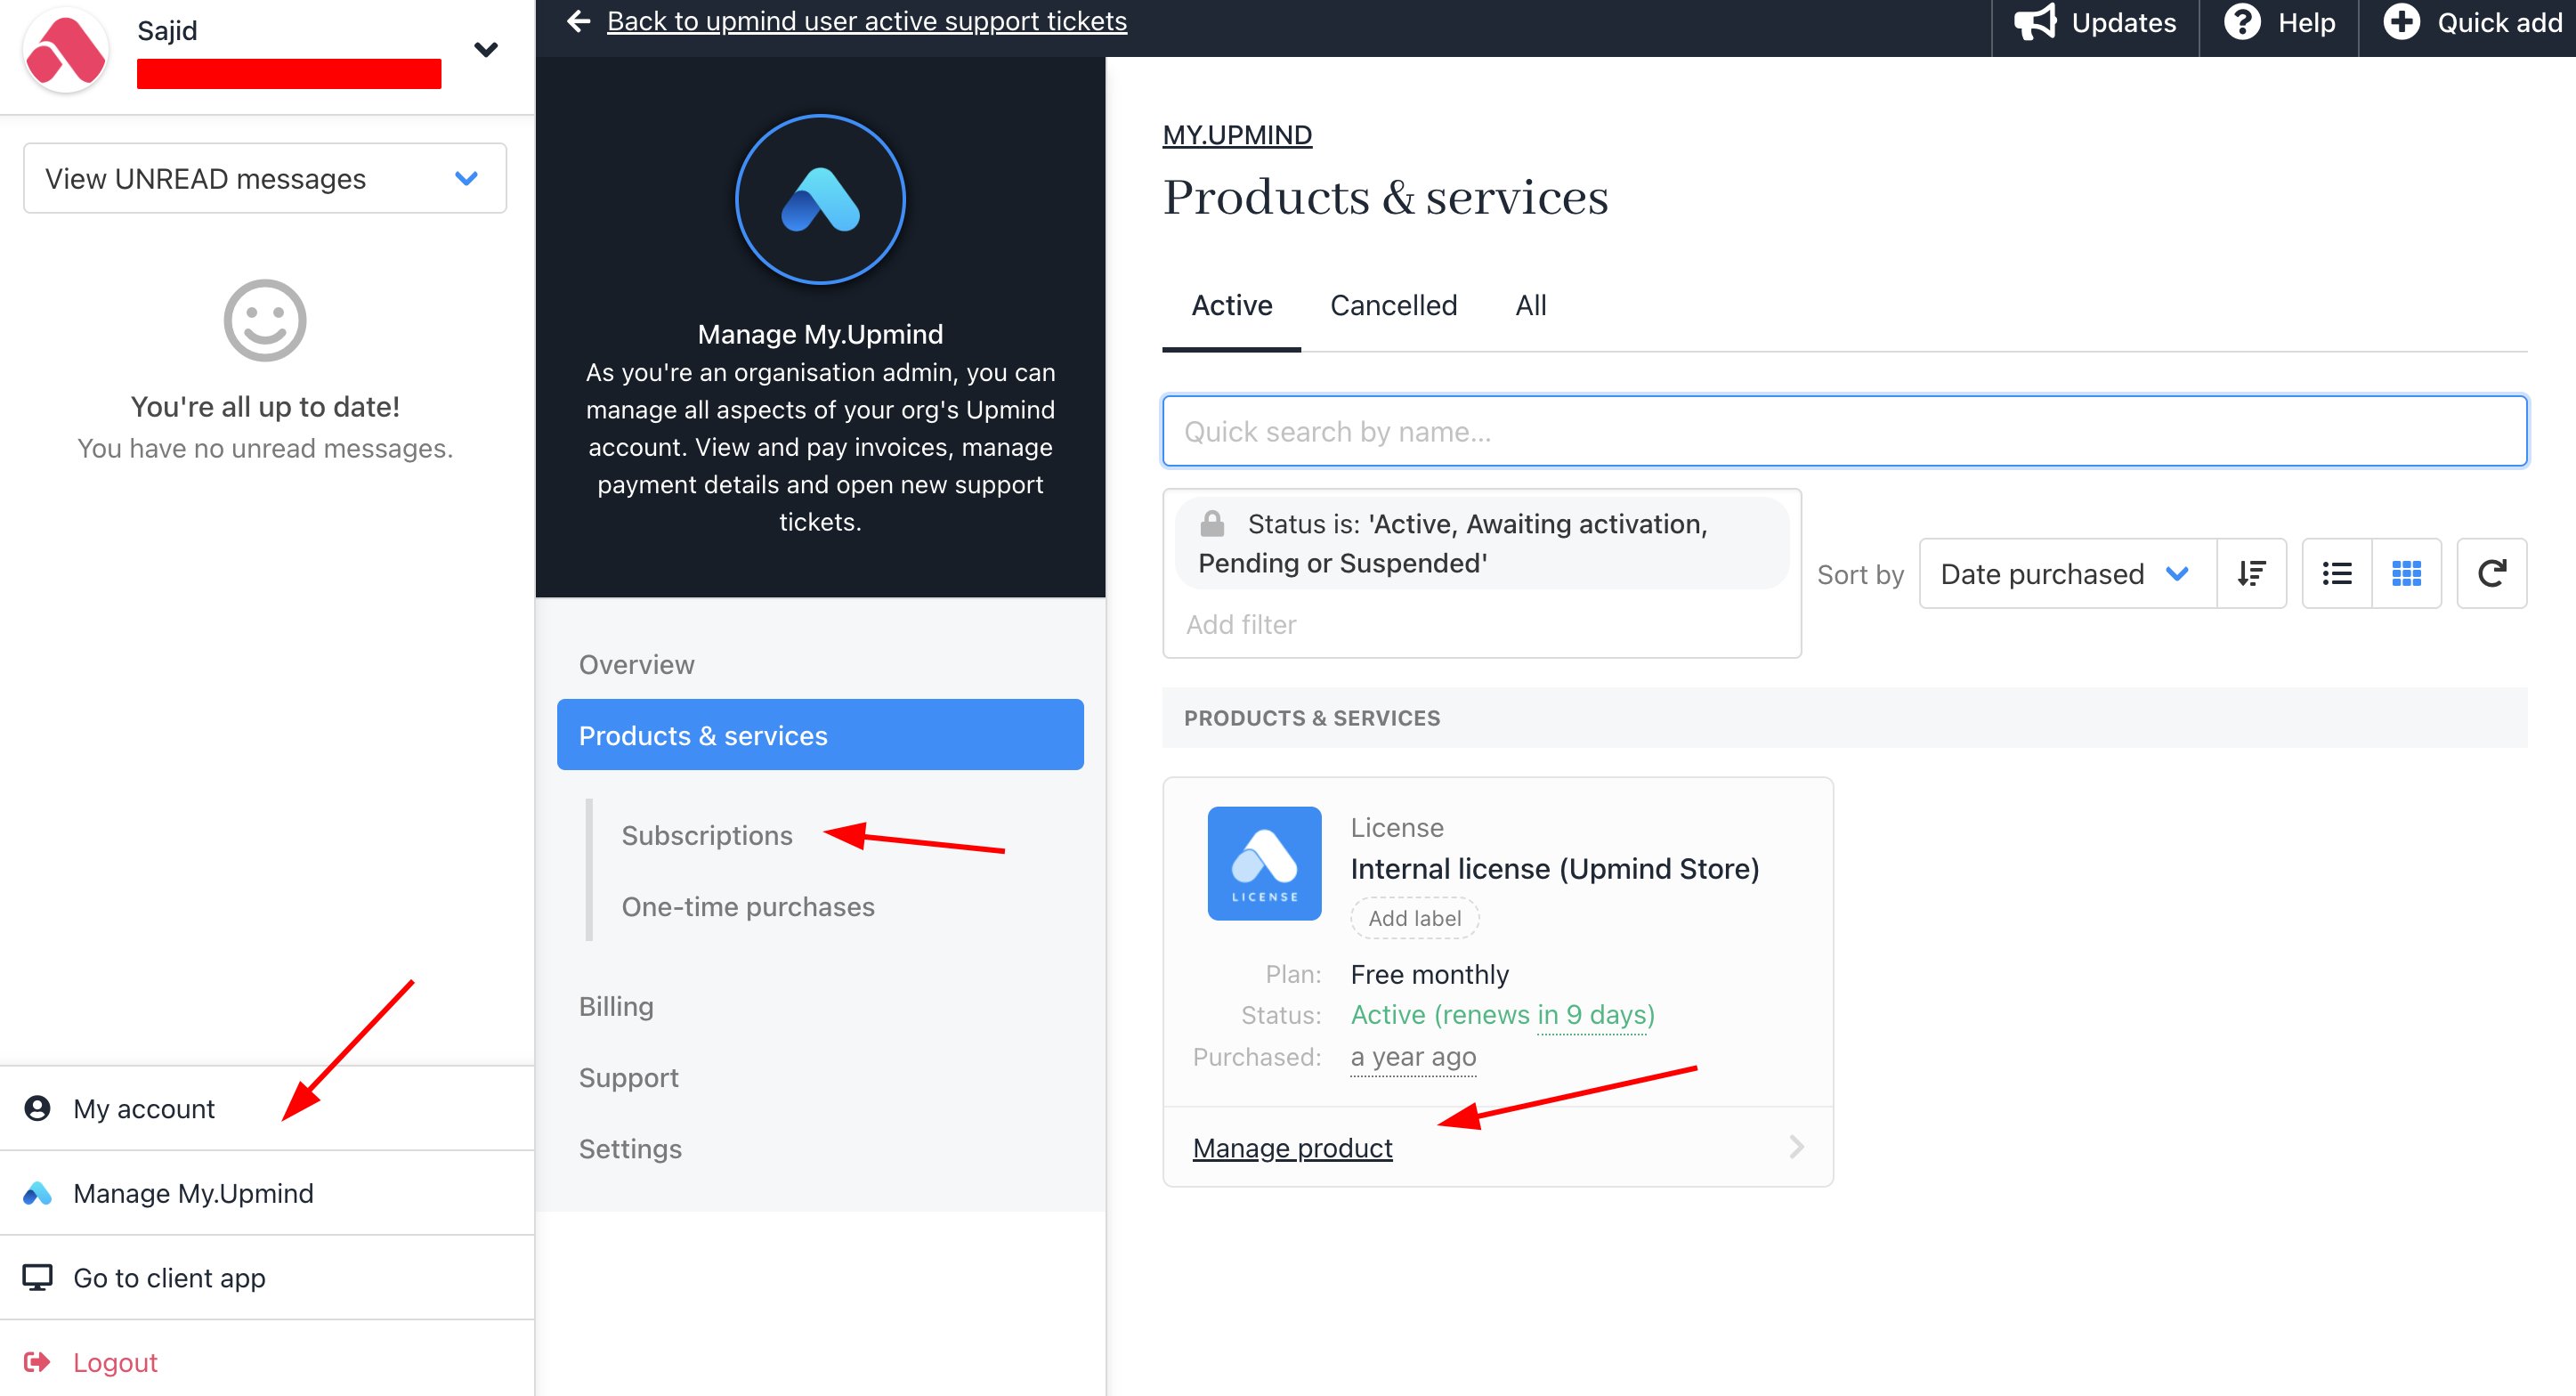2576x1396 pixels.
Task: Open Updates
Action: pyautogui.click(x=2095, y=22)
